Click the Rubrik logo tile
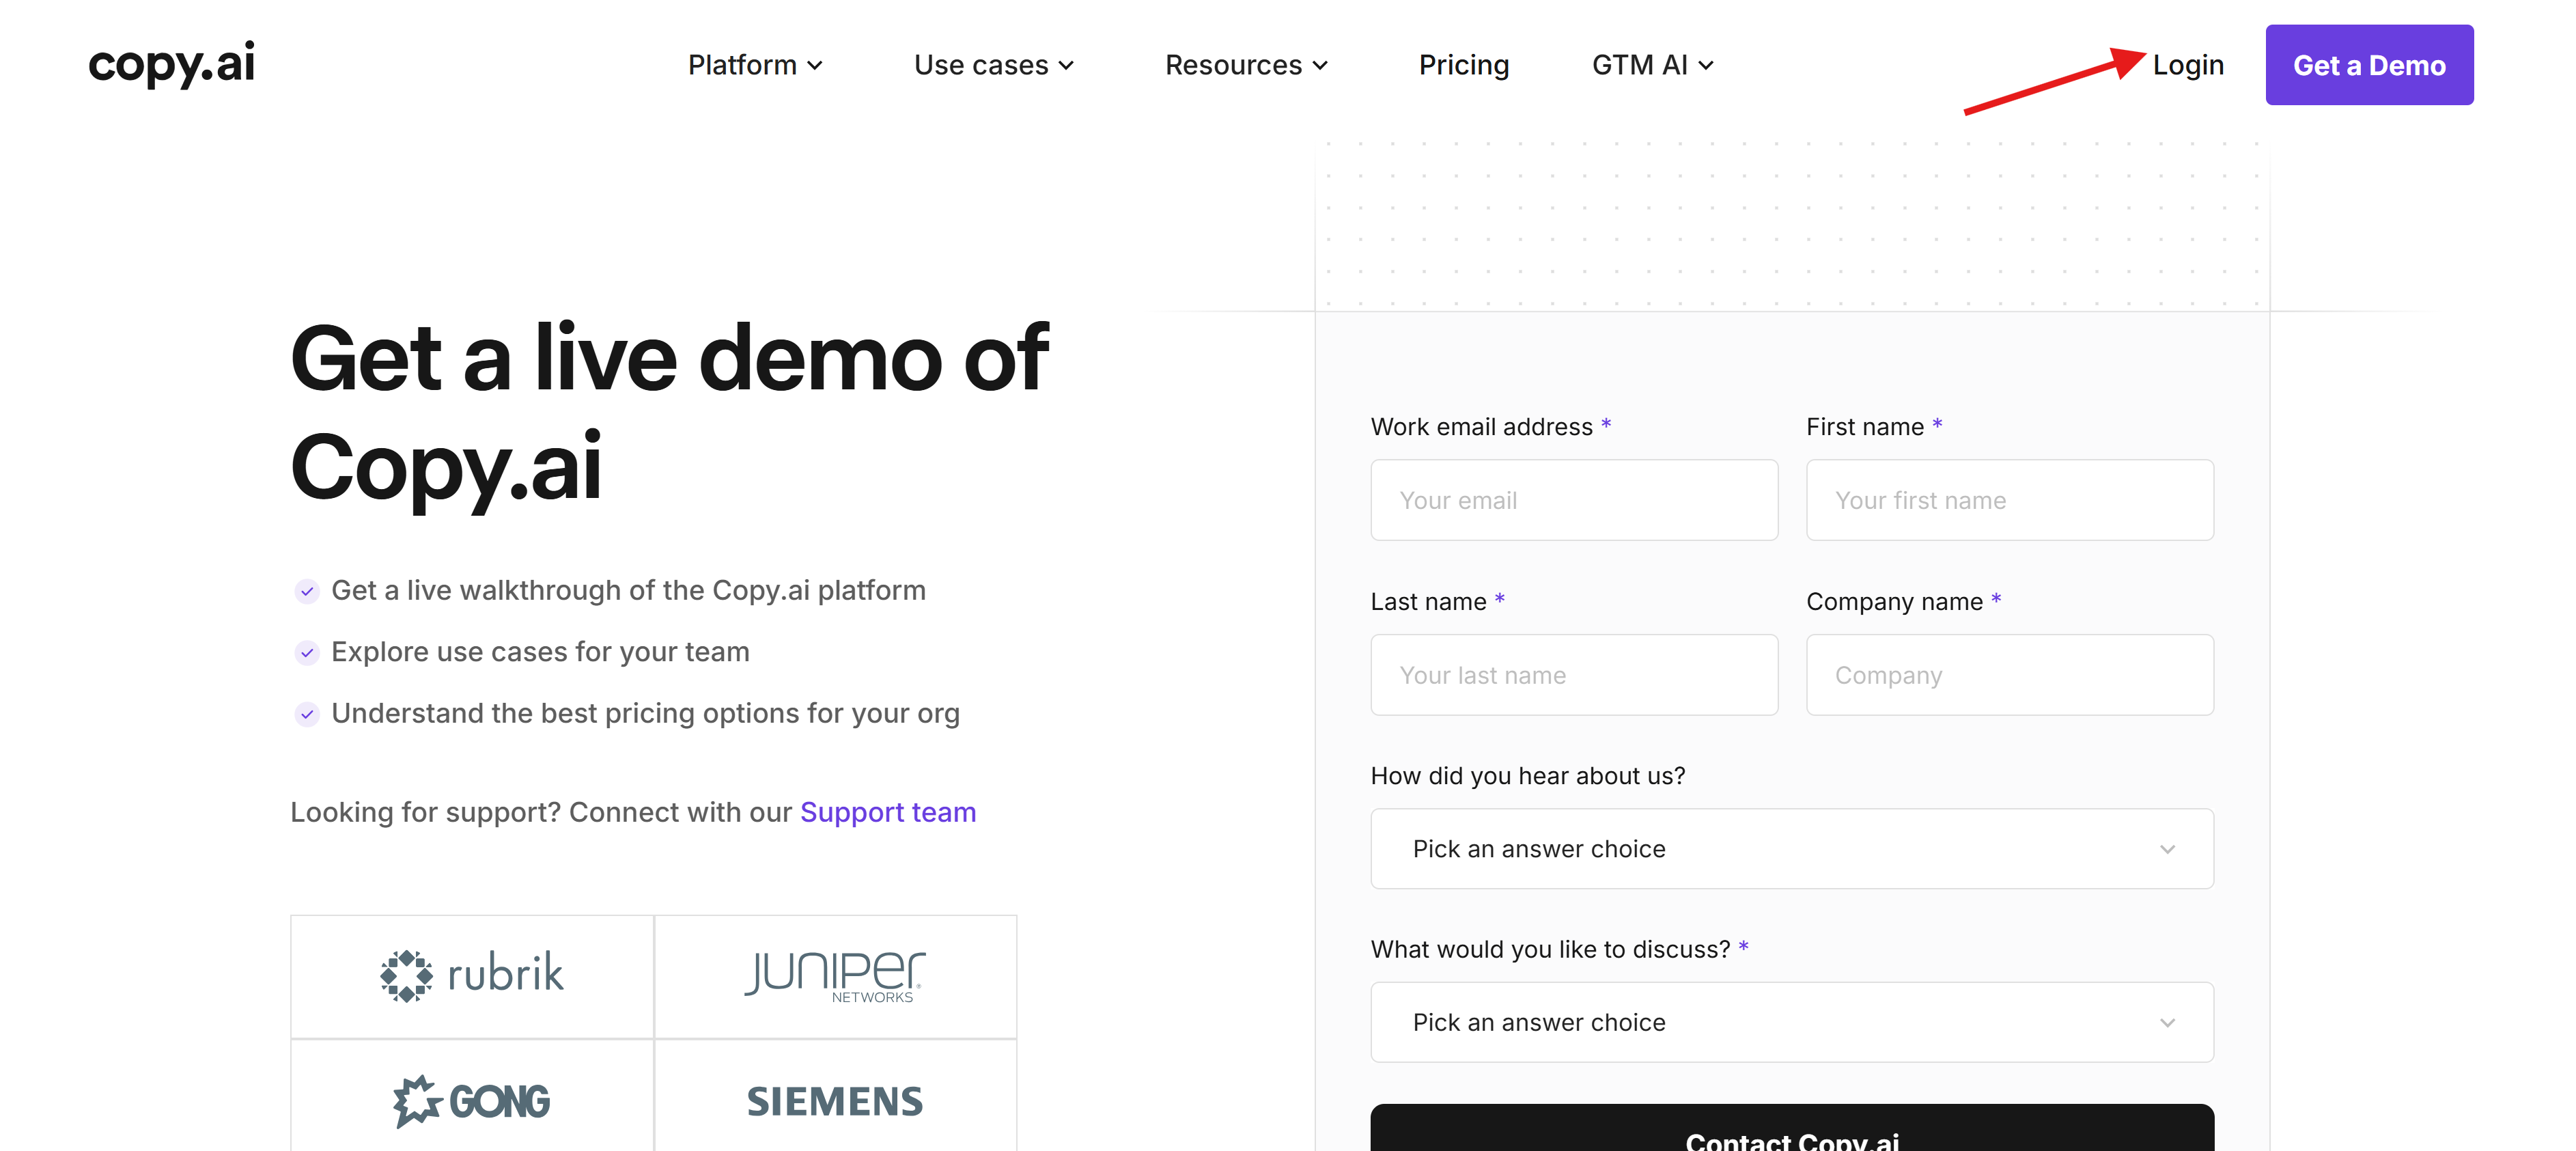 (x=472, y=975)
